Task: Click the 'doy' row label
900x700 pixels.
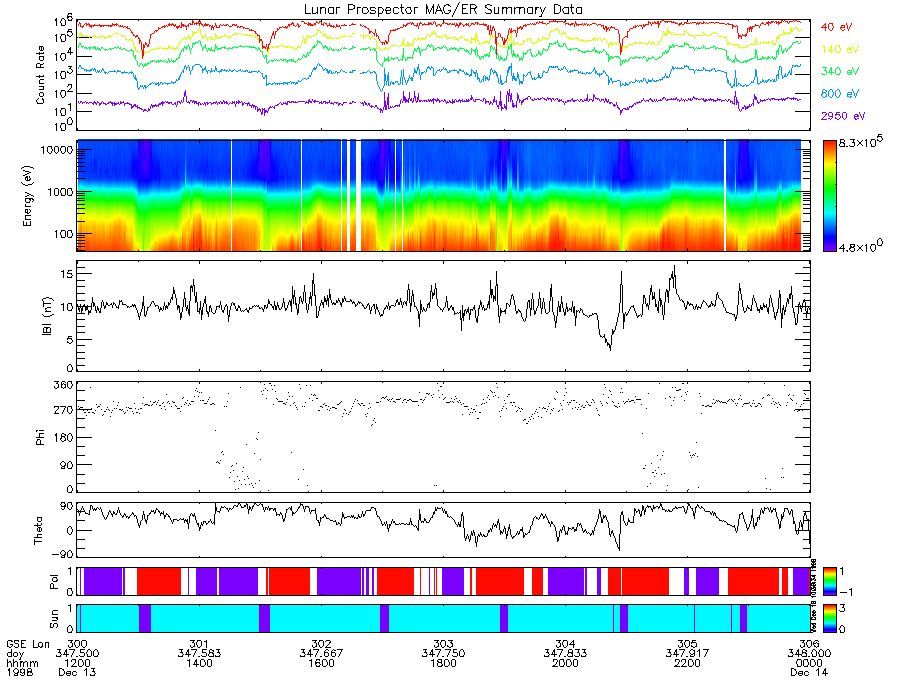Action: tap(15, 654)
